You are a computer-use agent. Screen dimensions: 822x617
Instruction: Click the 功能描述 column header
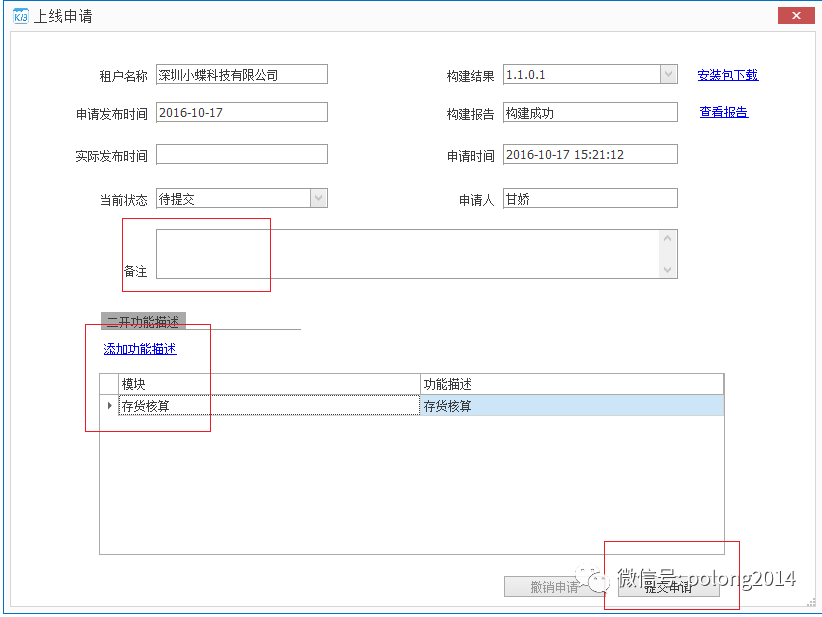[x=571, y=384]
